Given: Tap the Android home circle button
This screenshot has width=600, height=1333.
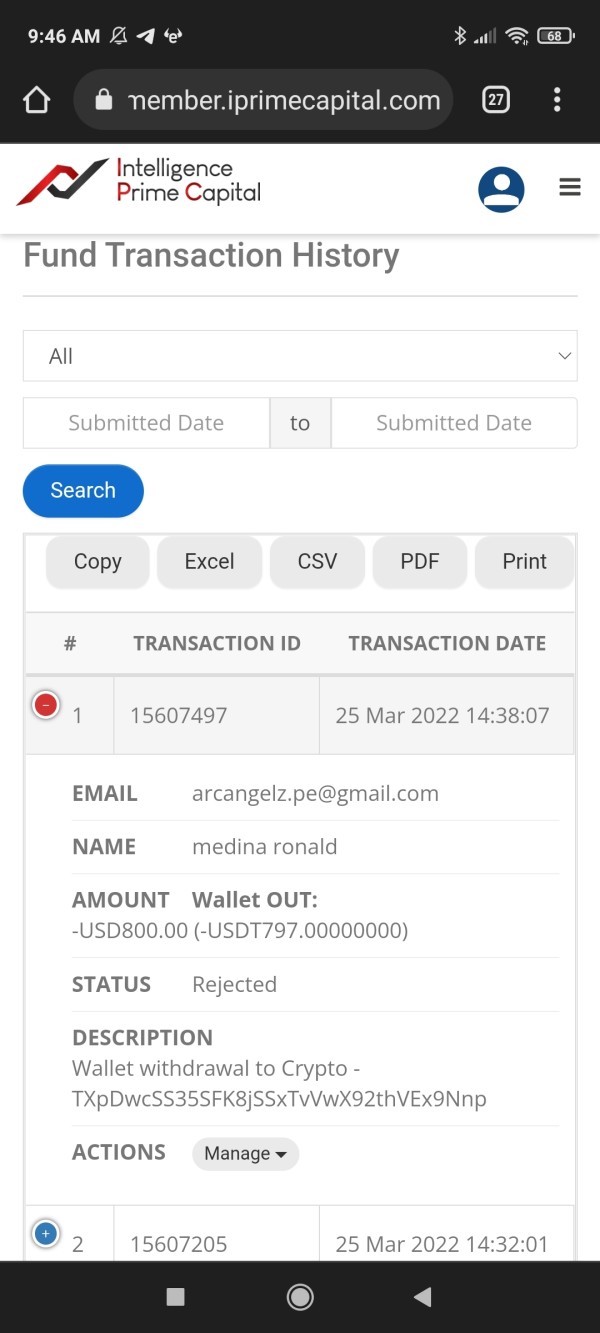Looking at the screenshot, I should [299, 1297].
